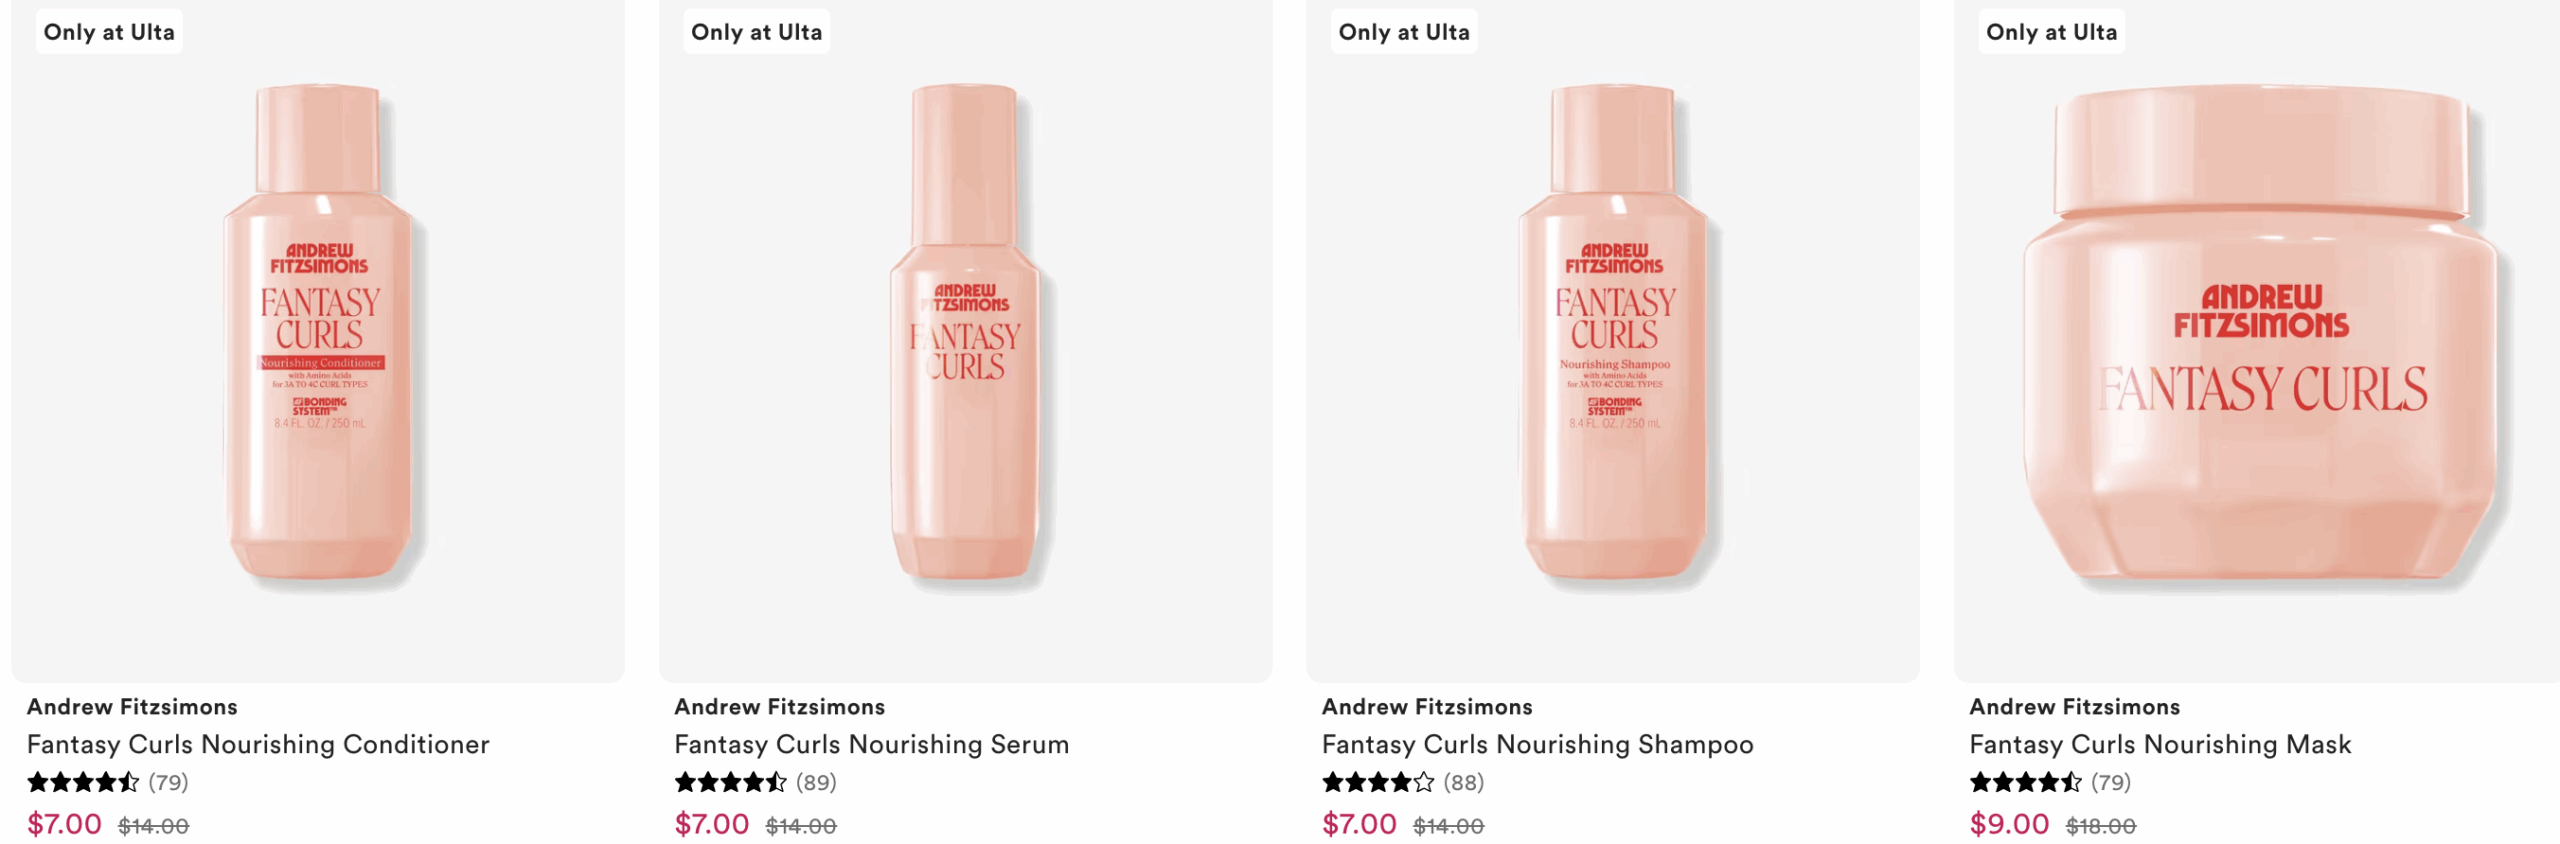Open the serum's (89) review count

816,782
